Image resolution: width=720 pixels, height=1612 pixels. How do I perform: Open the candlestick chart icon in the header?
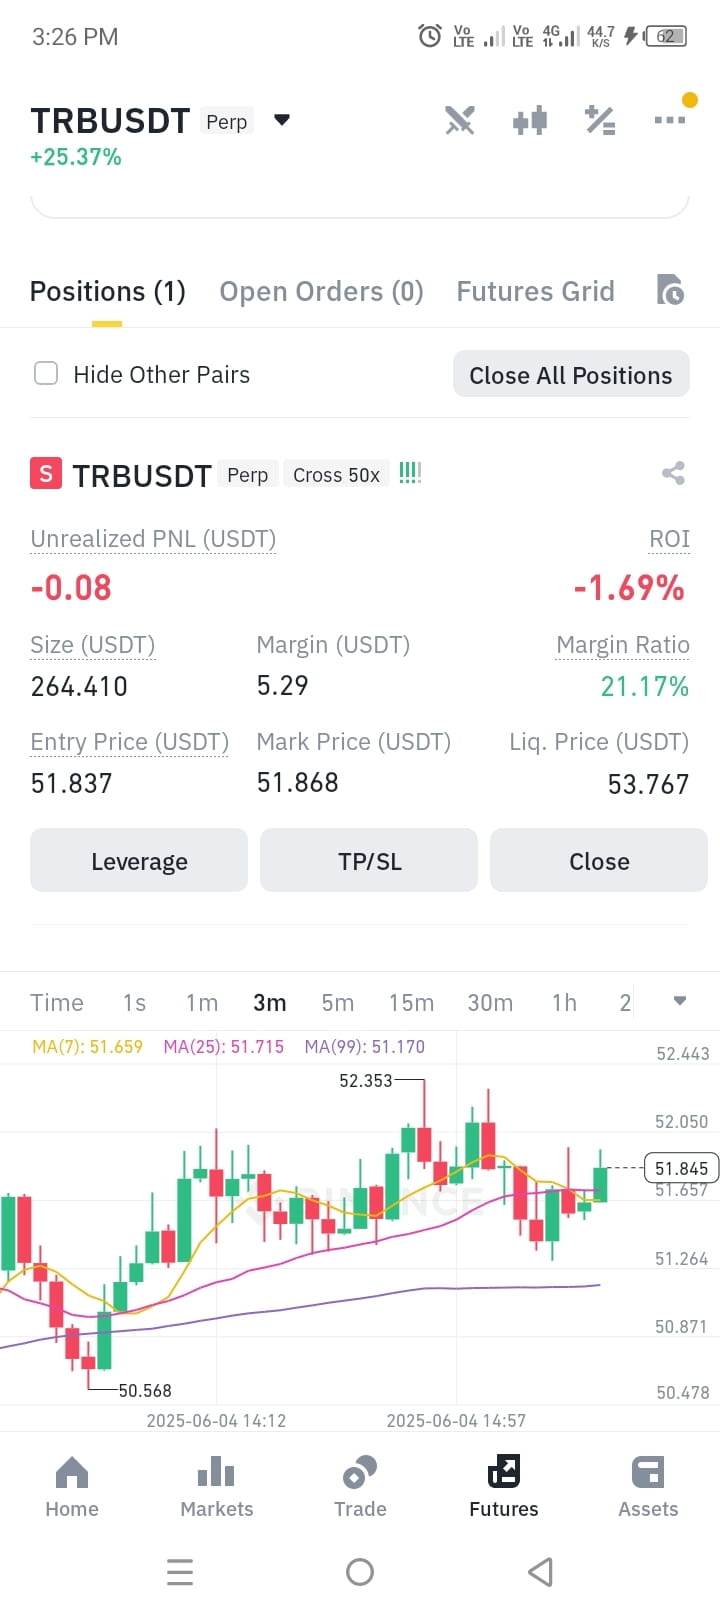point(530,121)
